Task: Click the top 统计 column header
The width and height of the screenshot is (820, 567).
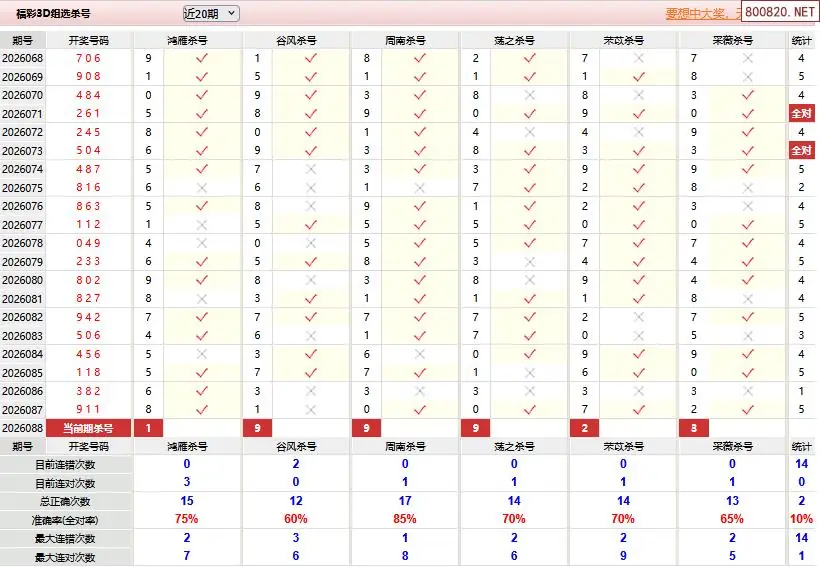Action: [x=801, y=41]
